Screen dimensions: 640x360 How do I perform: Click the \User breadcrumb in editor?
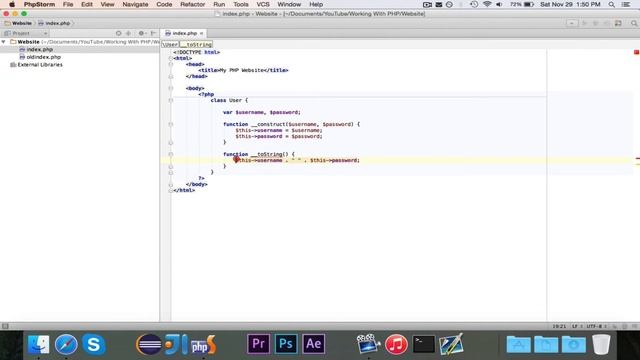(170, 44)
